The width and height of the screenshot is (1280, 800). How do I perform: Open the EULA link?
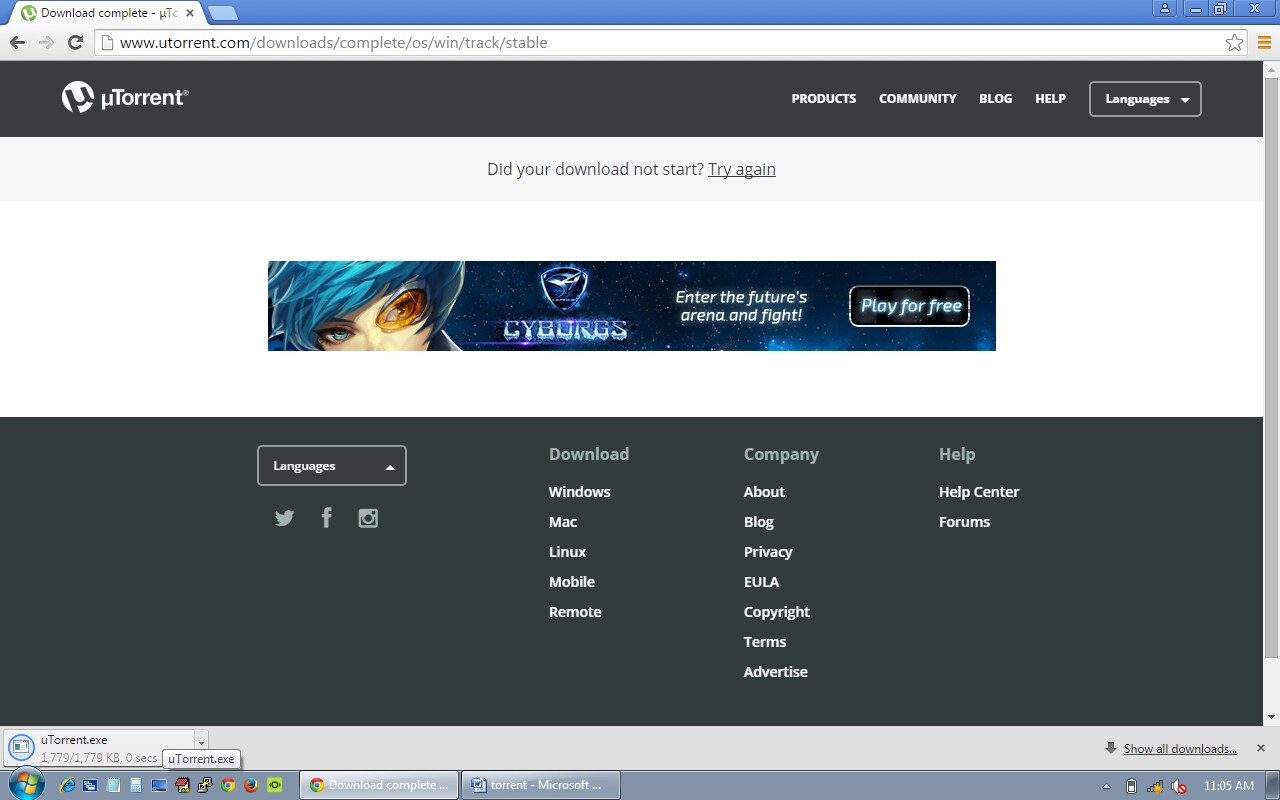click(761, 582)
